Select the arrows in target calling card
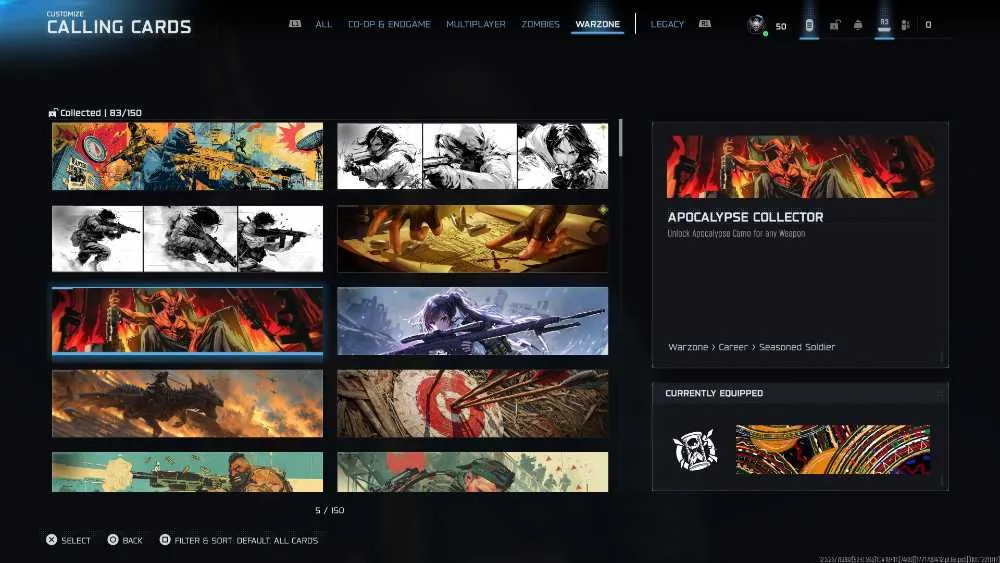 [x=473, y=404]
